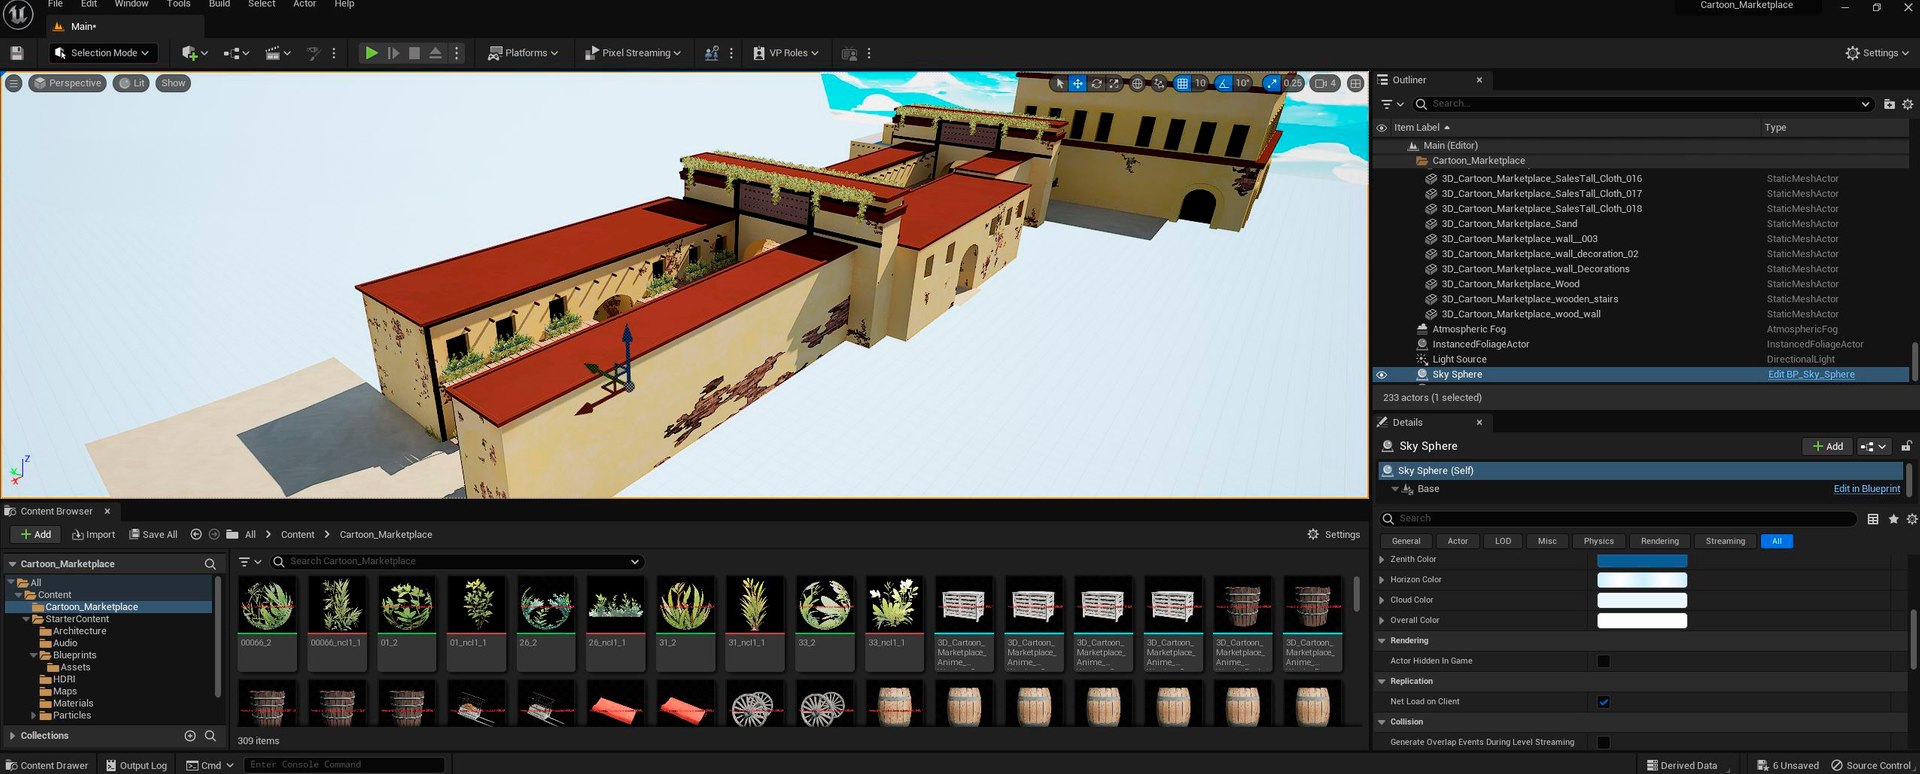The height and width of the screenshot is (774, 1920).
Task: Toggle visibility eye for Sky Sphere actor
Action: 1382,375
